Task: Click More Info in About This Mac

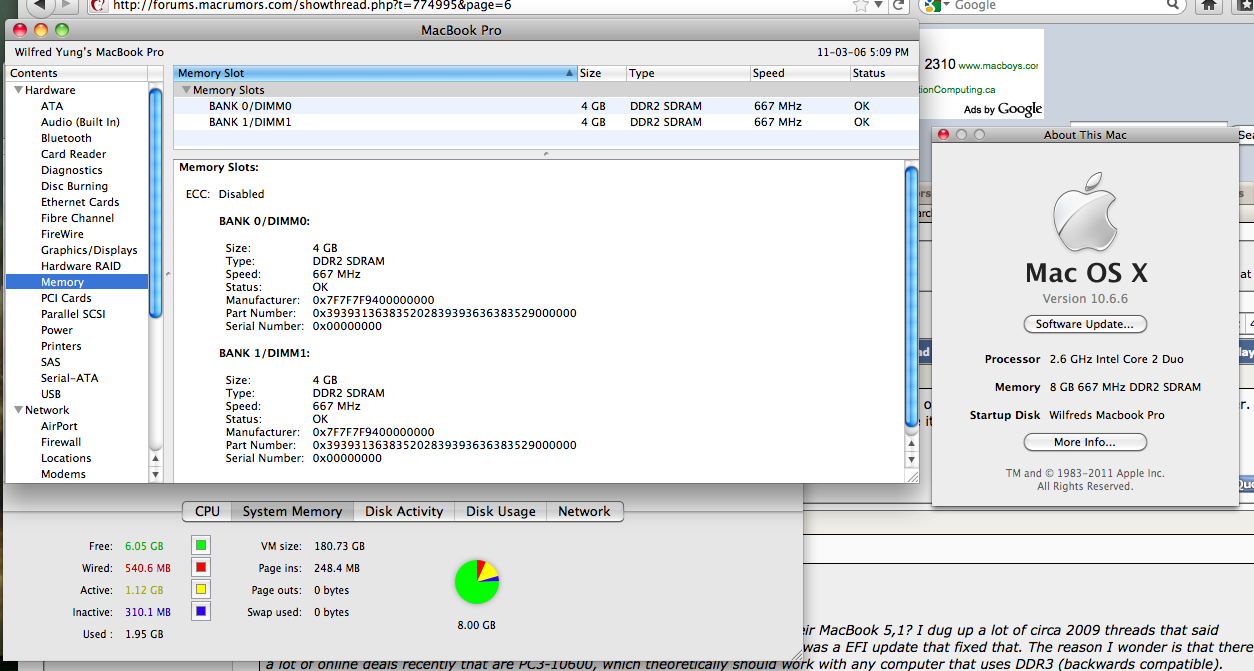Action: click(1085, 442)
